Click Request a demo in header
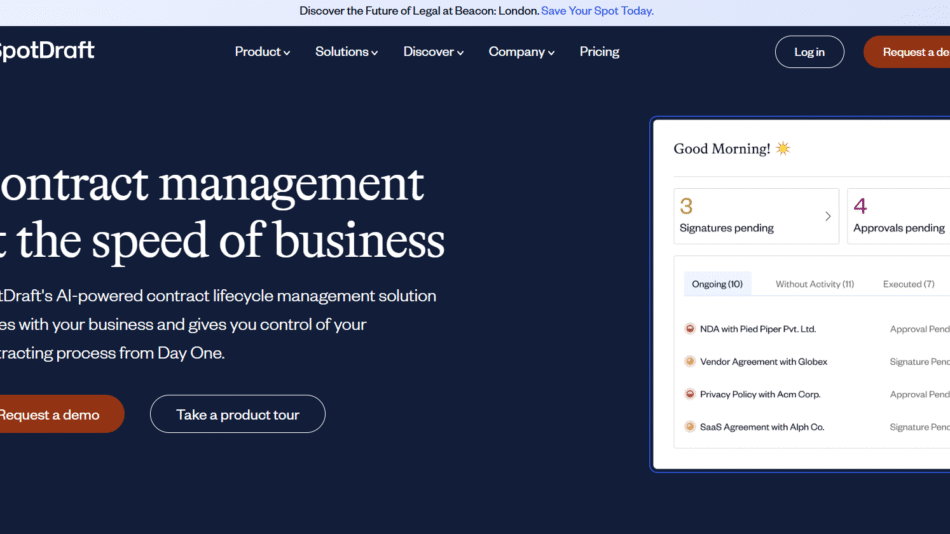This screenshot has height=534, width=950. 907,52
